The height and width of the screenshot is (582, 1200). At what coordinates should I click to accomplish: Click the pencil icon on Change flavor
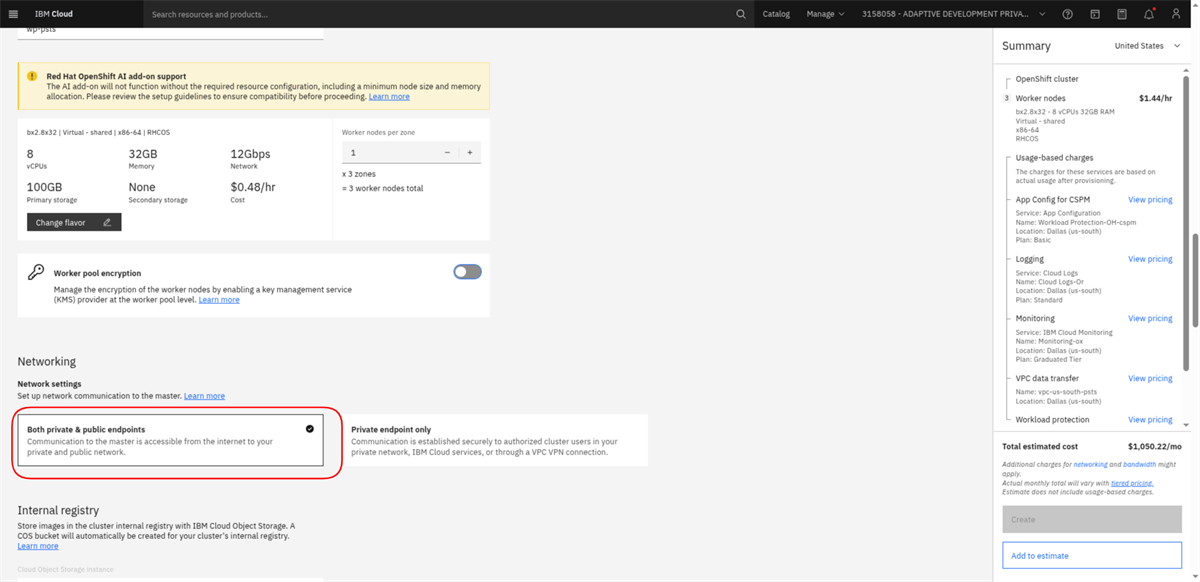[x=107, y=222]
